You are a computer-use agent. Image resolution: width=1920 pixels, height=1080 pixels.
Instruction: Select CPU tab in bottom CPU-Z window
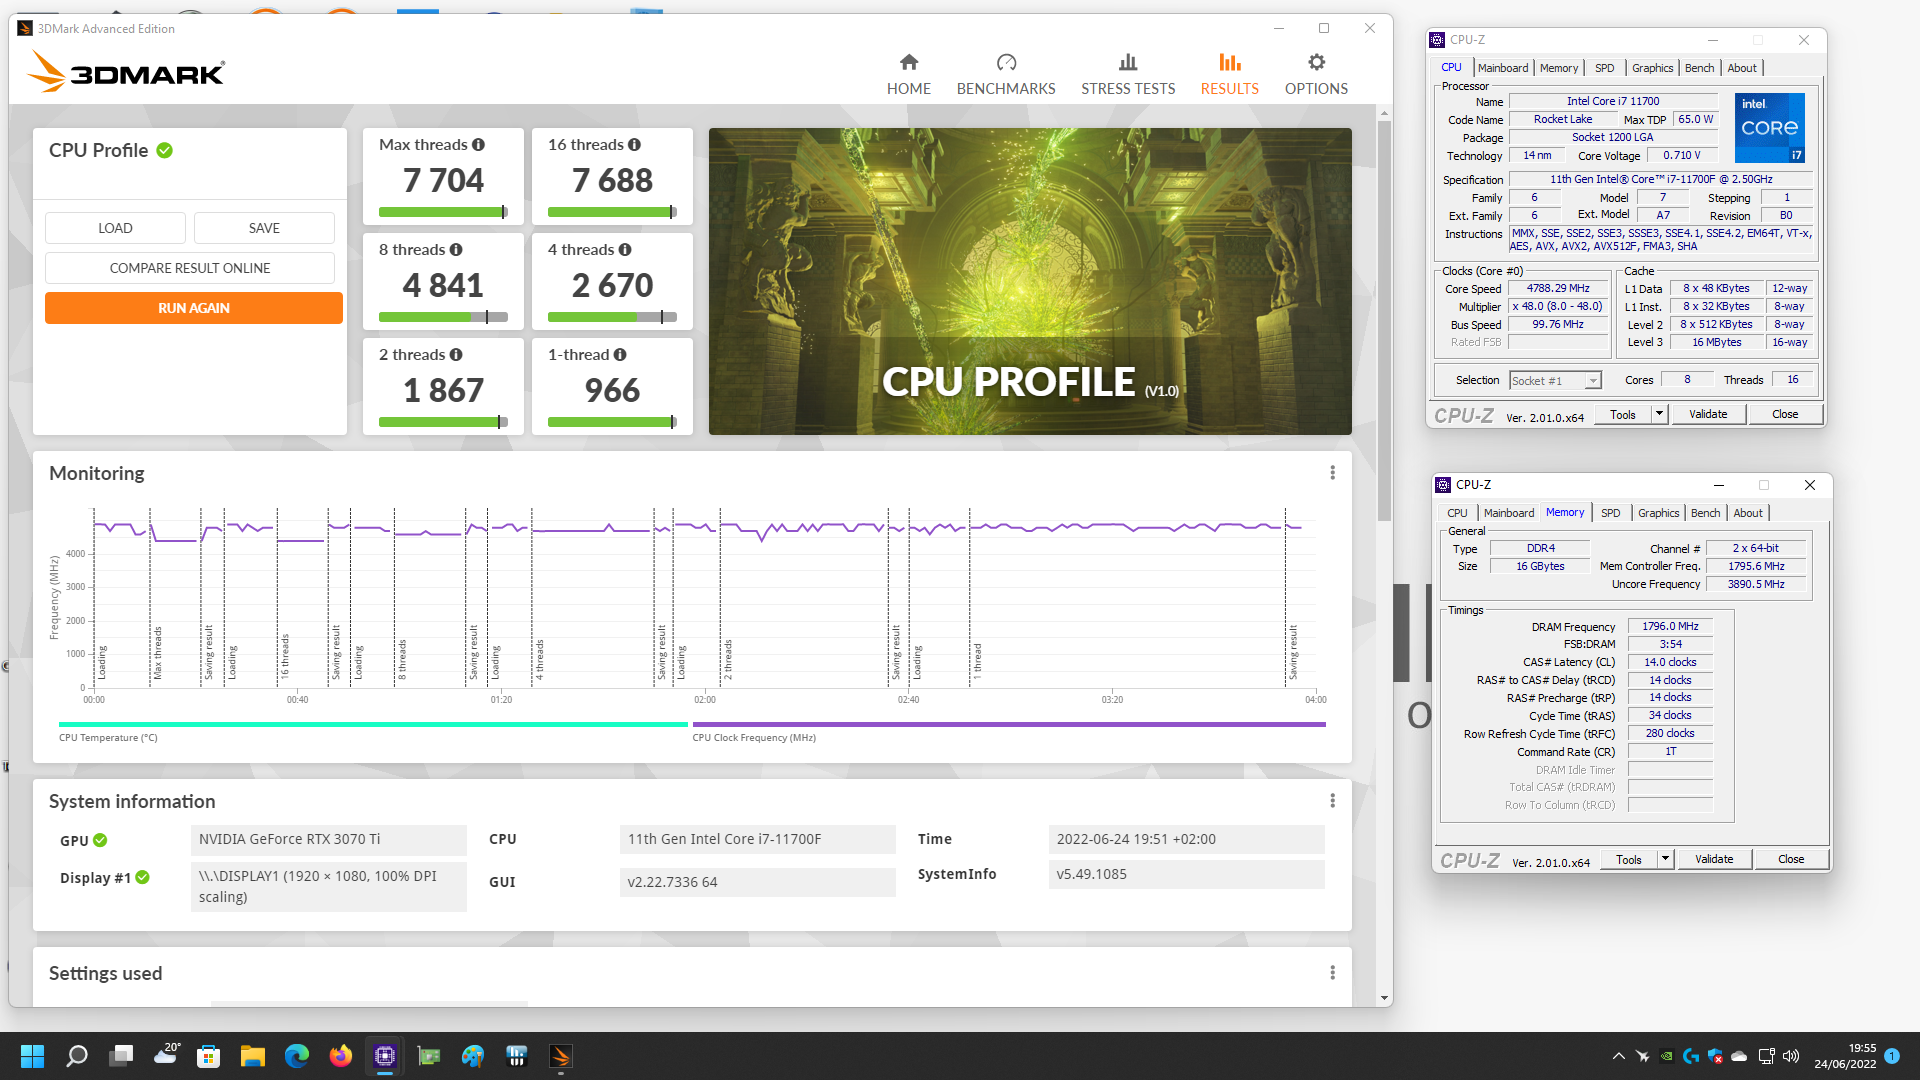coord(1457,513)
